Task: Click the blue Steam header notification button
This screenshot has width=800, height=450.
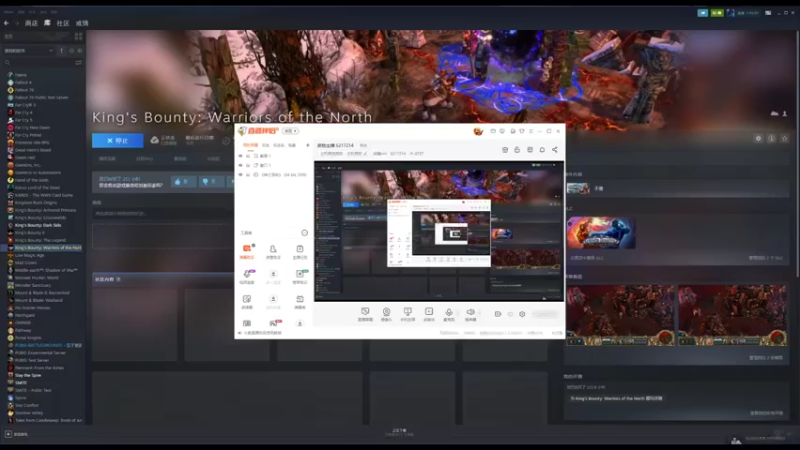Action: 703,13
